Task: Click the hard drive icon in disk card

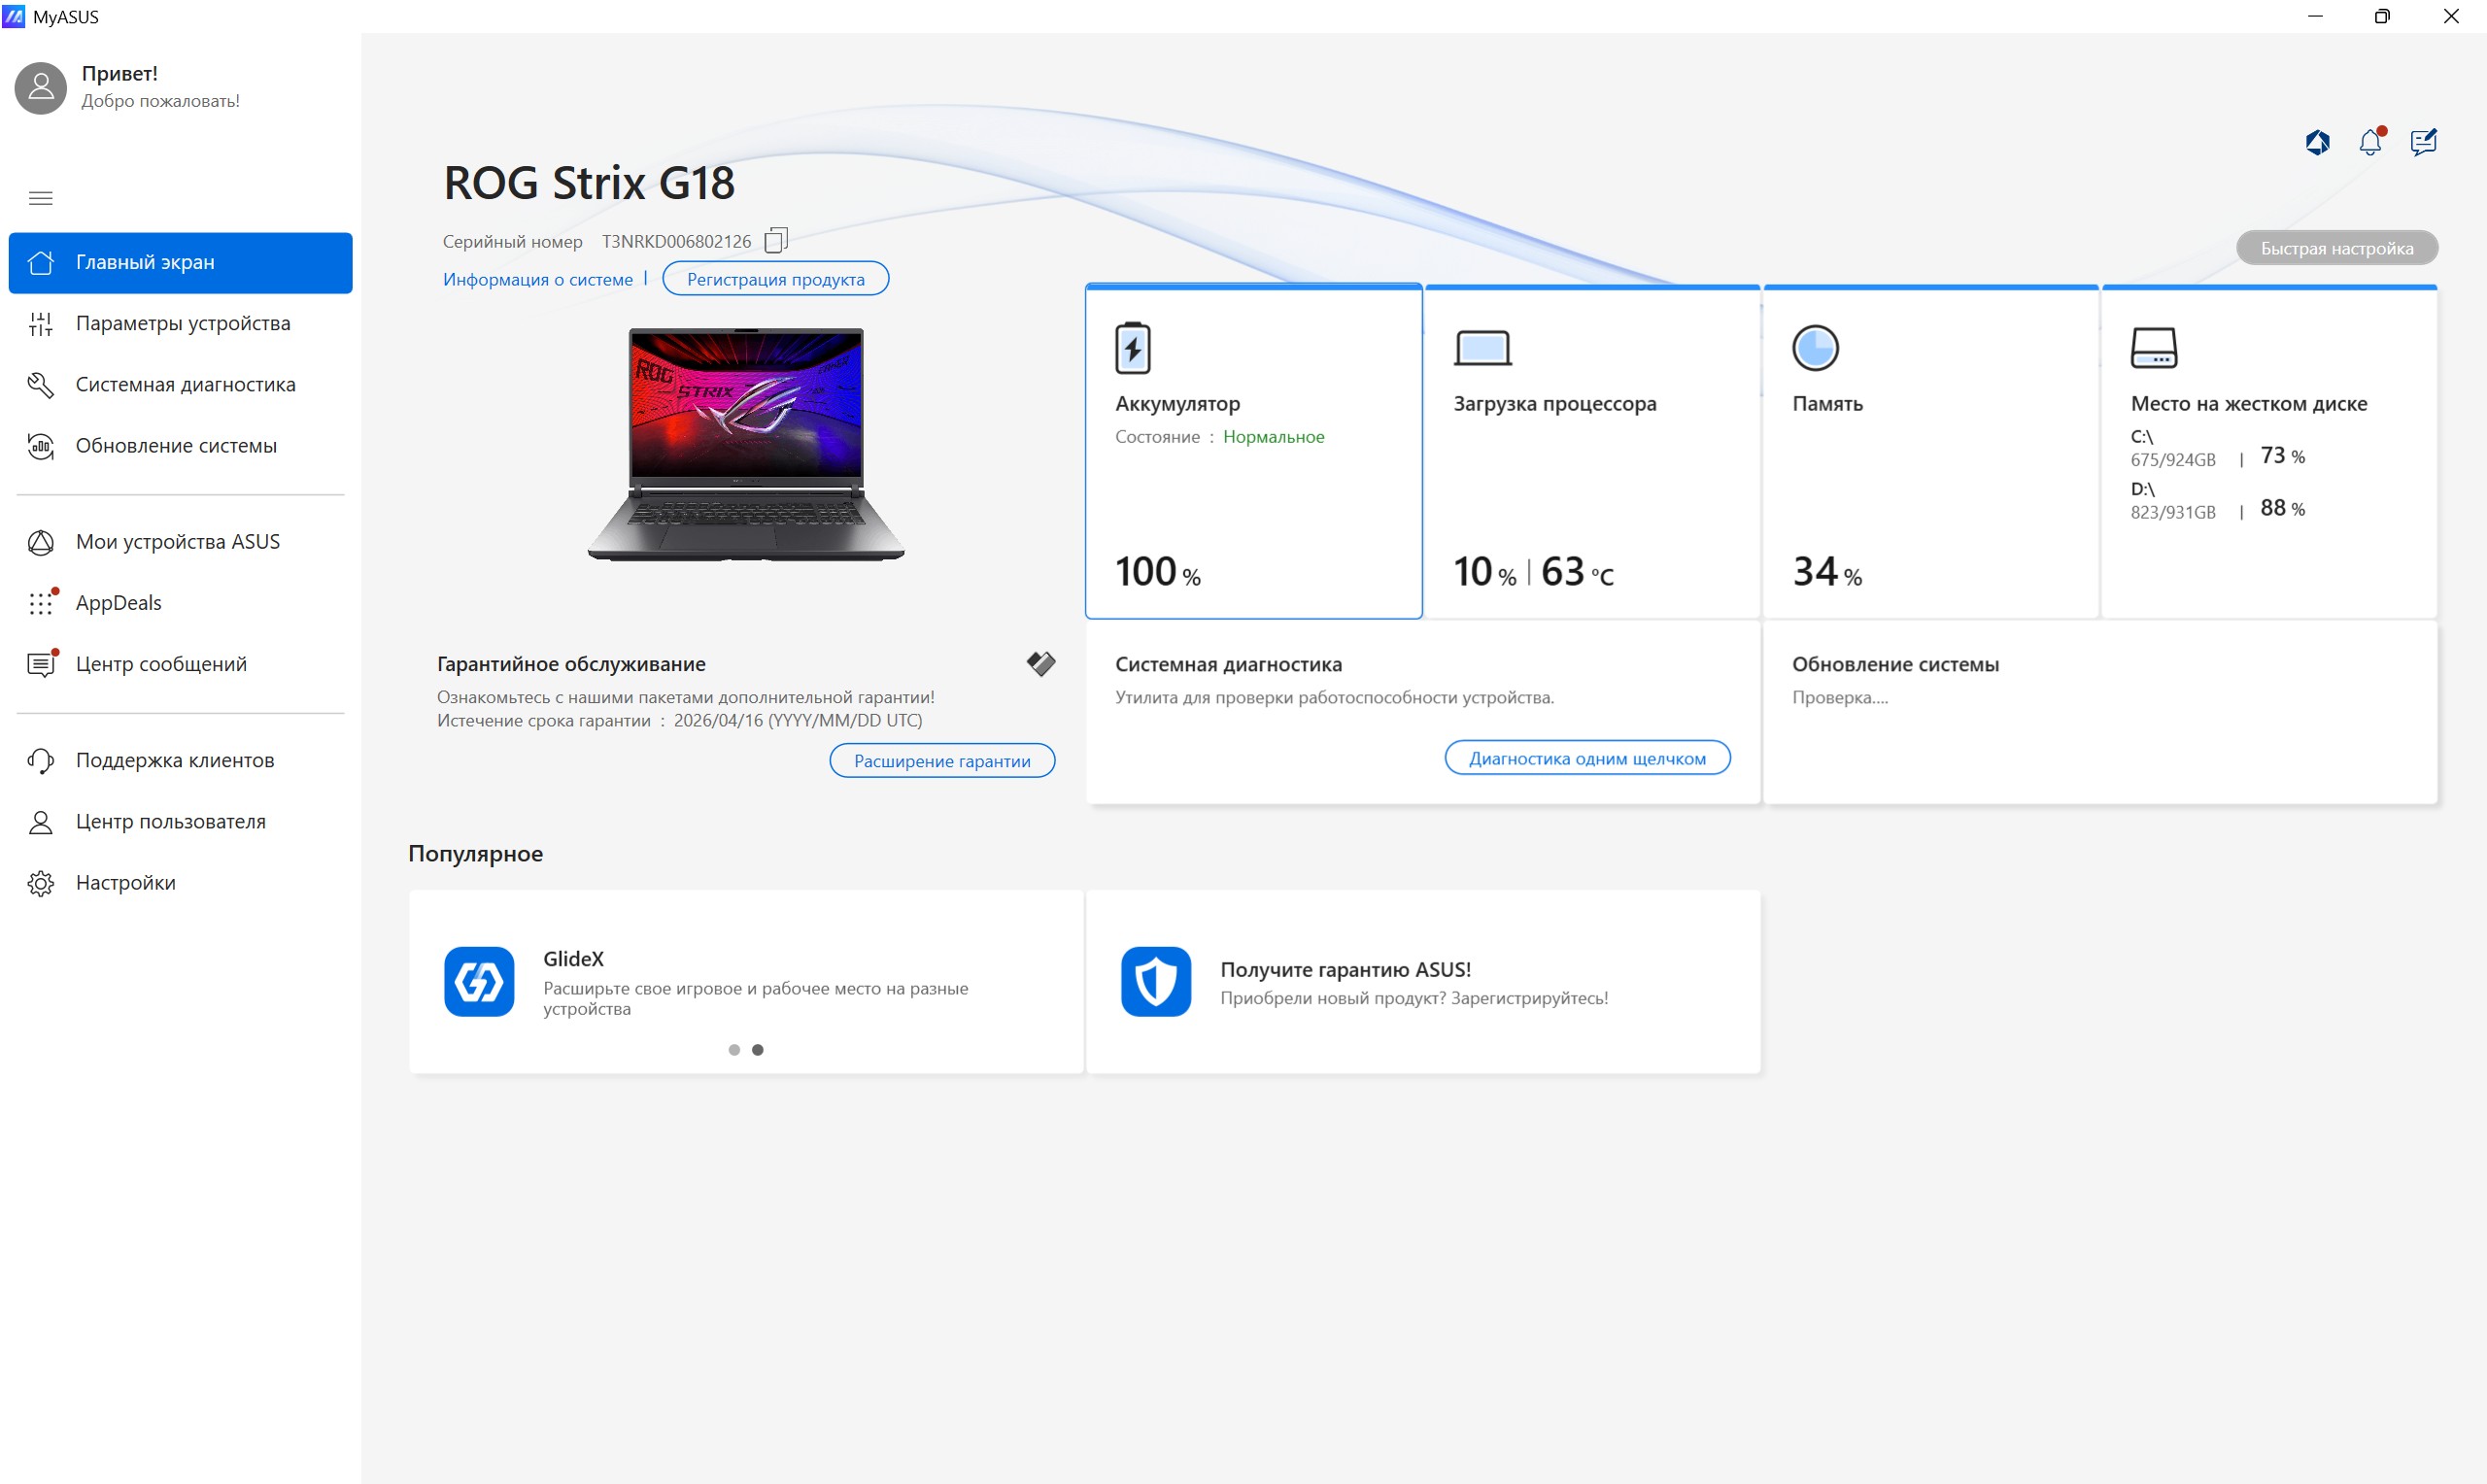Action: [x=2154, y=348]
